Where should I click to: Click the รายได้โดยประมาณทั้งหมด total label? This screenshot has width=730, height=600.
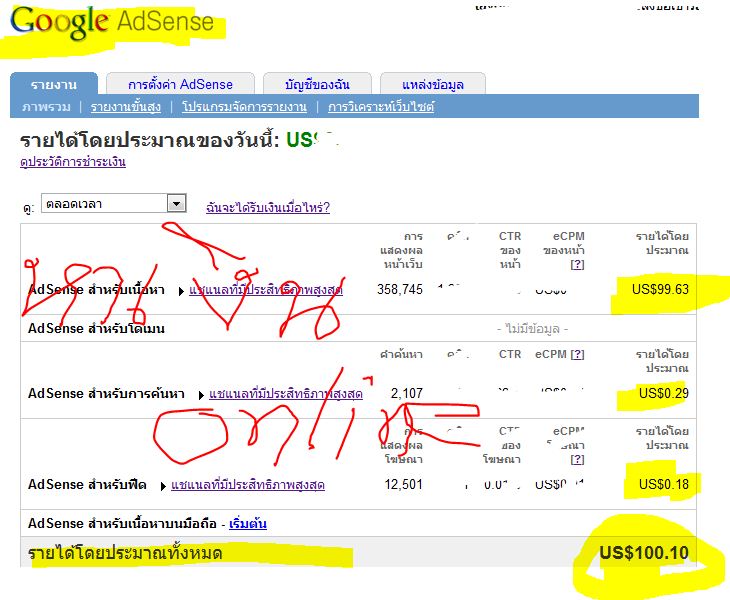125,553
